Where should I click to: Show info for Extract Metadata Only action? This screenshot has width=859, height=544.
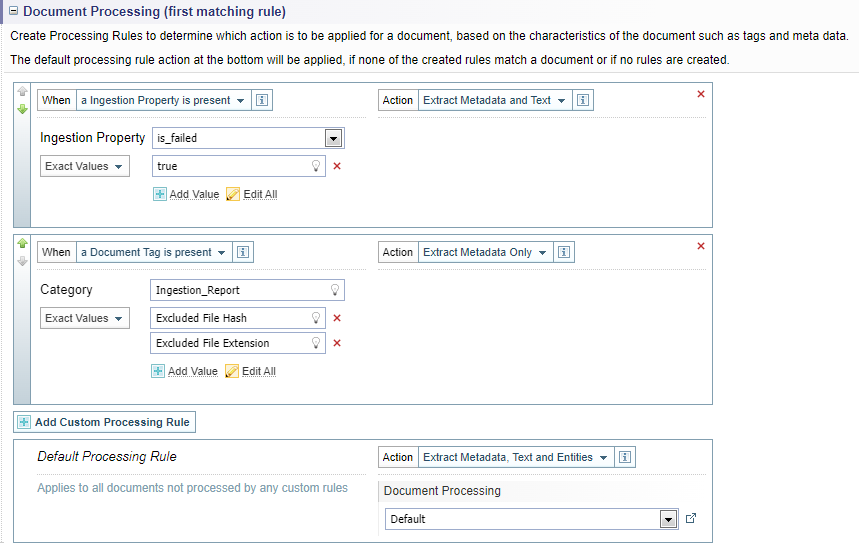tap(565, 252)
